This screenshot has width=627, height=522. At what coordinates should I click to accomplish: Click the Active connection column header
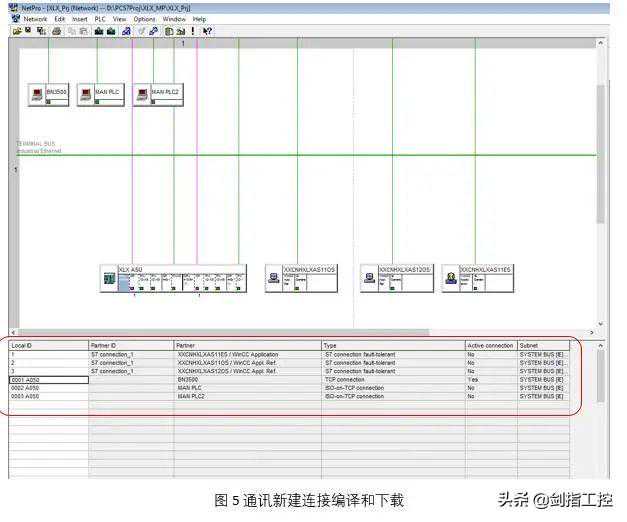point(490,346)
